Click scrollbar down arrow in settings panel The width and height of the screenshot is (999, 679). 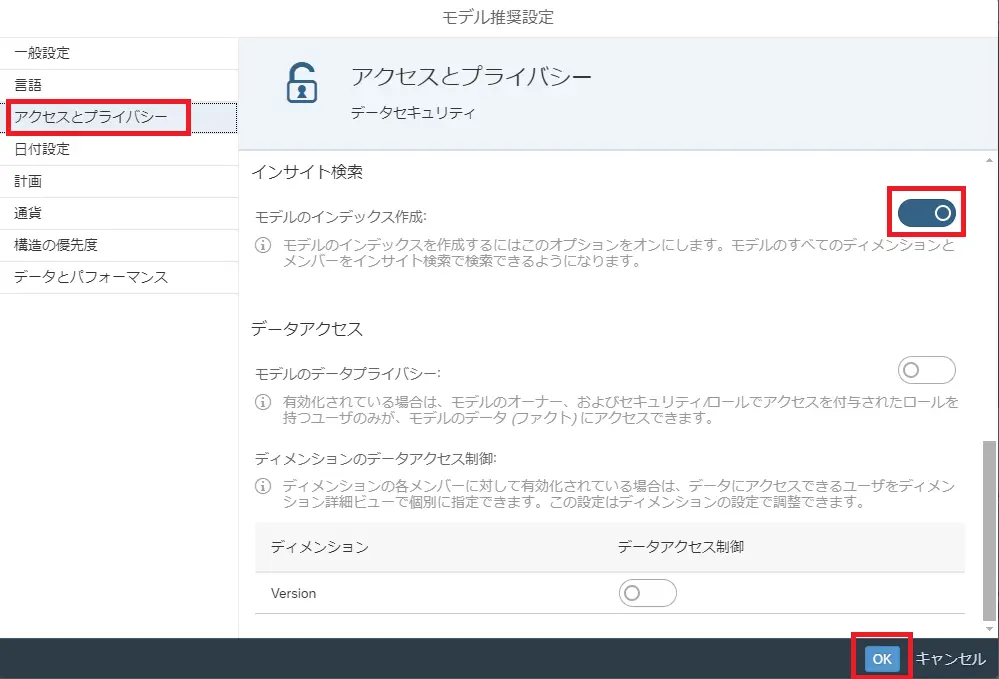(989, 629)
